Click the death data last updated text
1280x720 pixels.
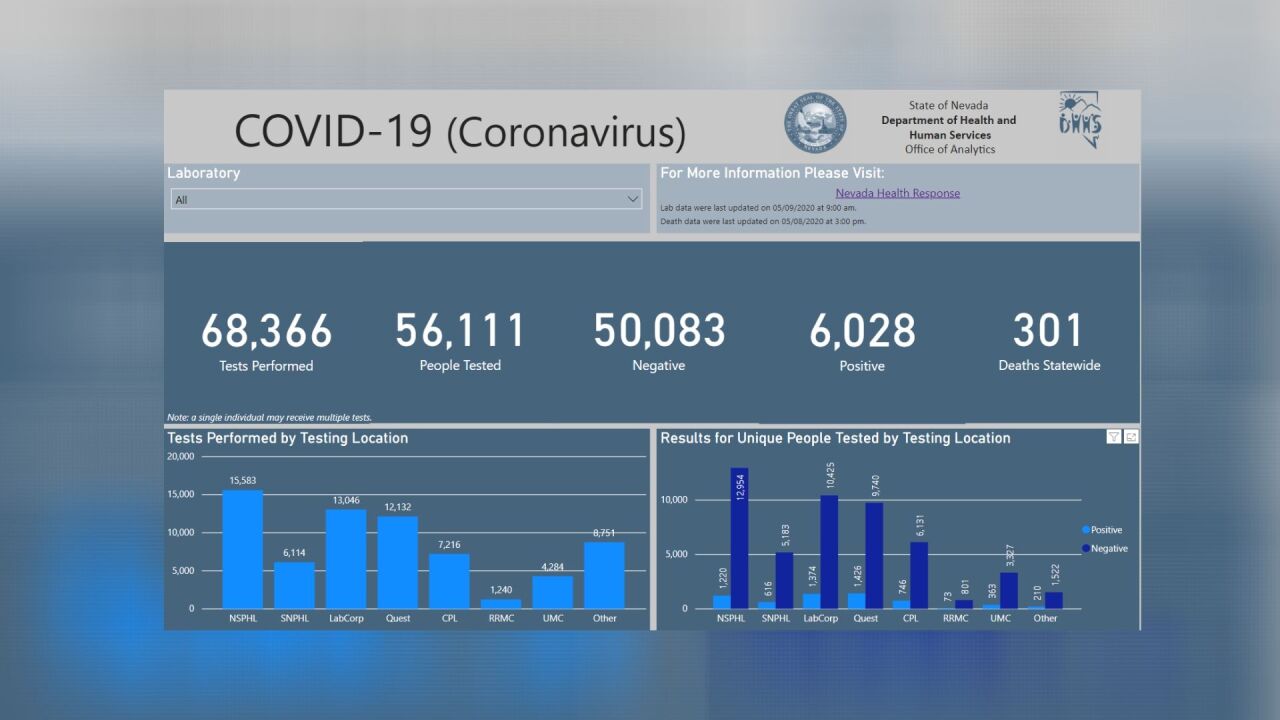(763, 221)
